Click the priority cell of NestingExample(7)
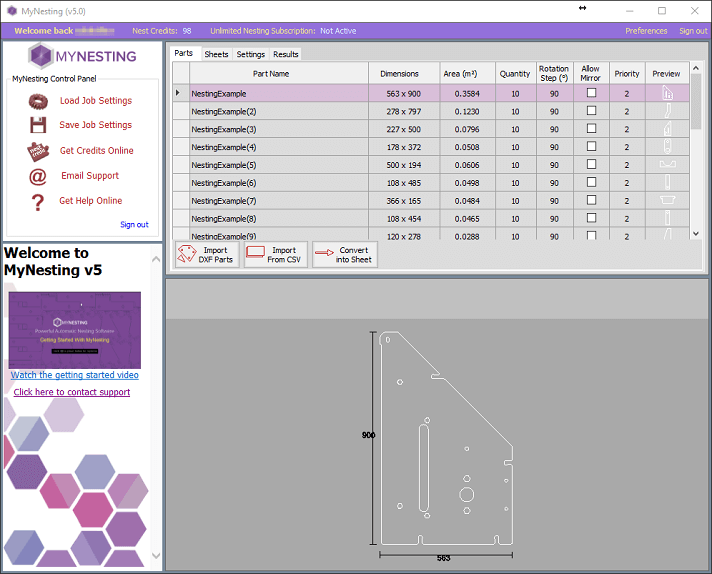 [627, 201]
